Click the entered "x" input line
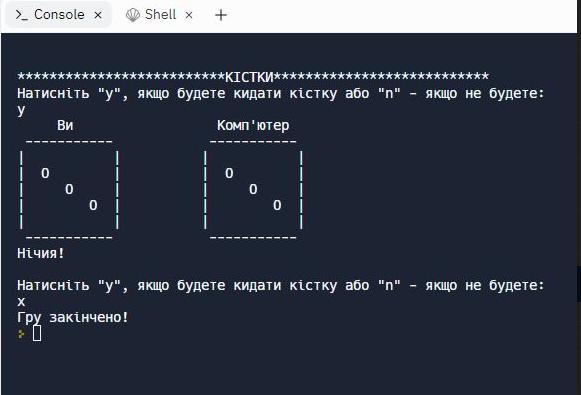The image size is (581, 395). pos(21,302)
